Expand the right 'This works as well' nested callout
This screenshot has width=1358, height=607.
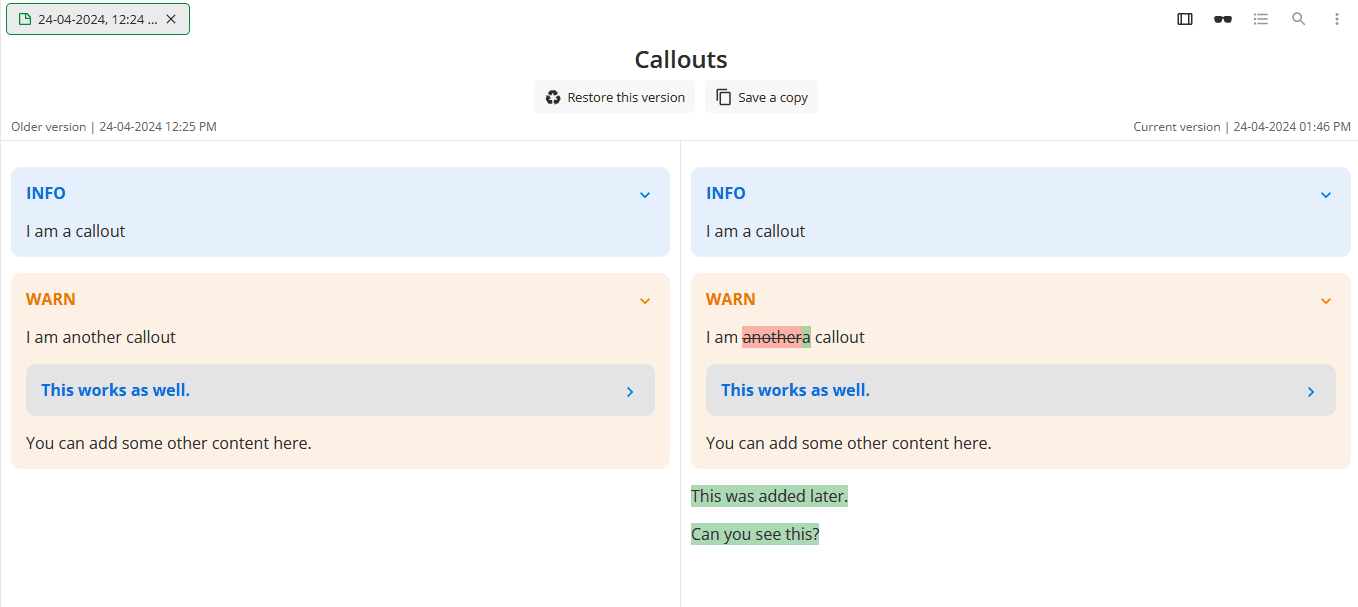(x=1310, y=391)
